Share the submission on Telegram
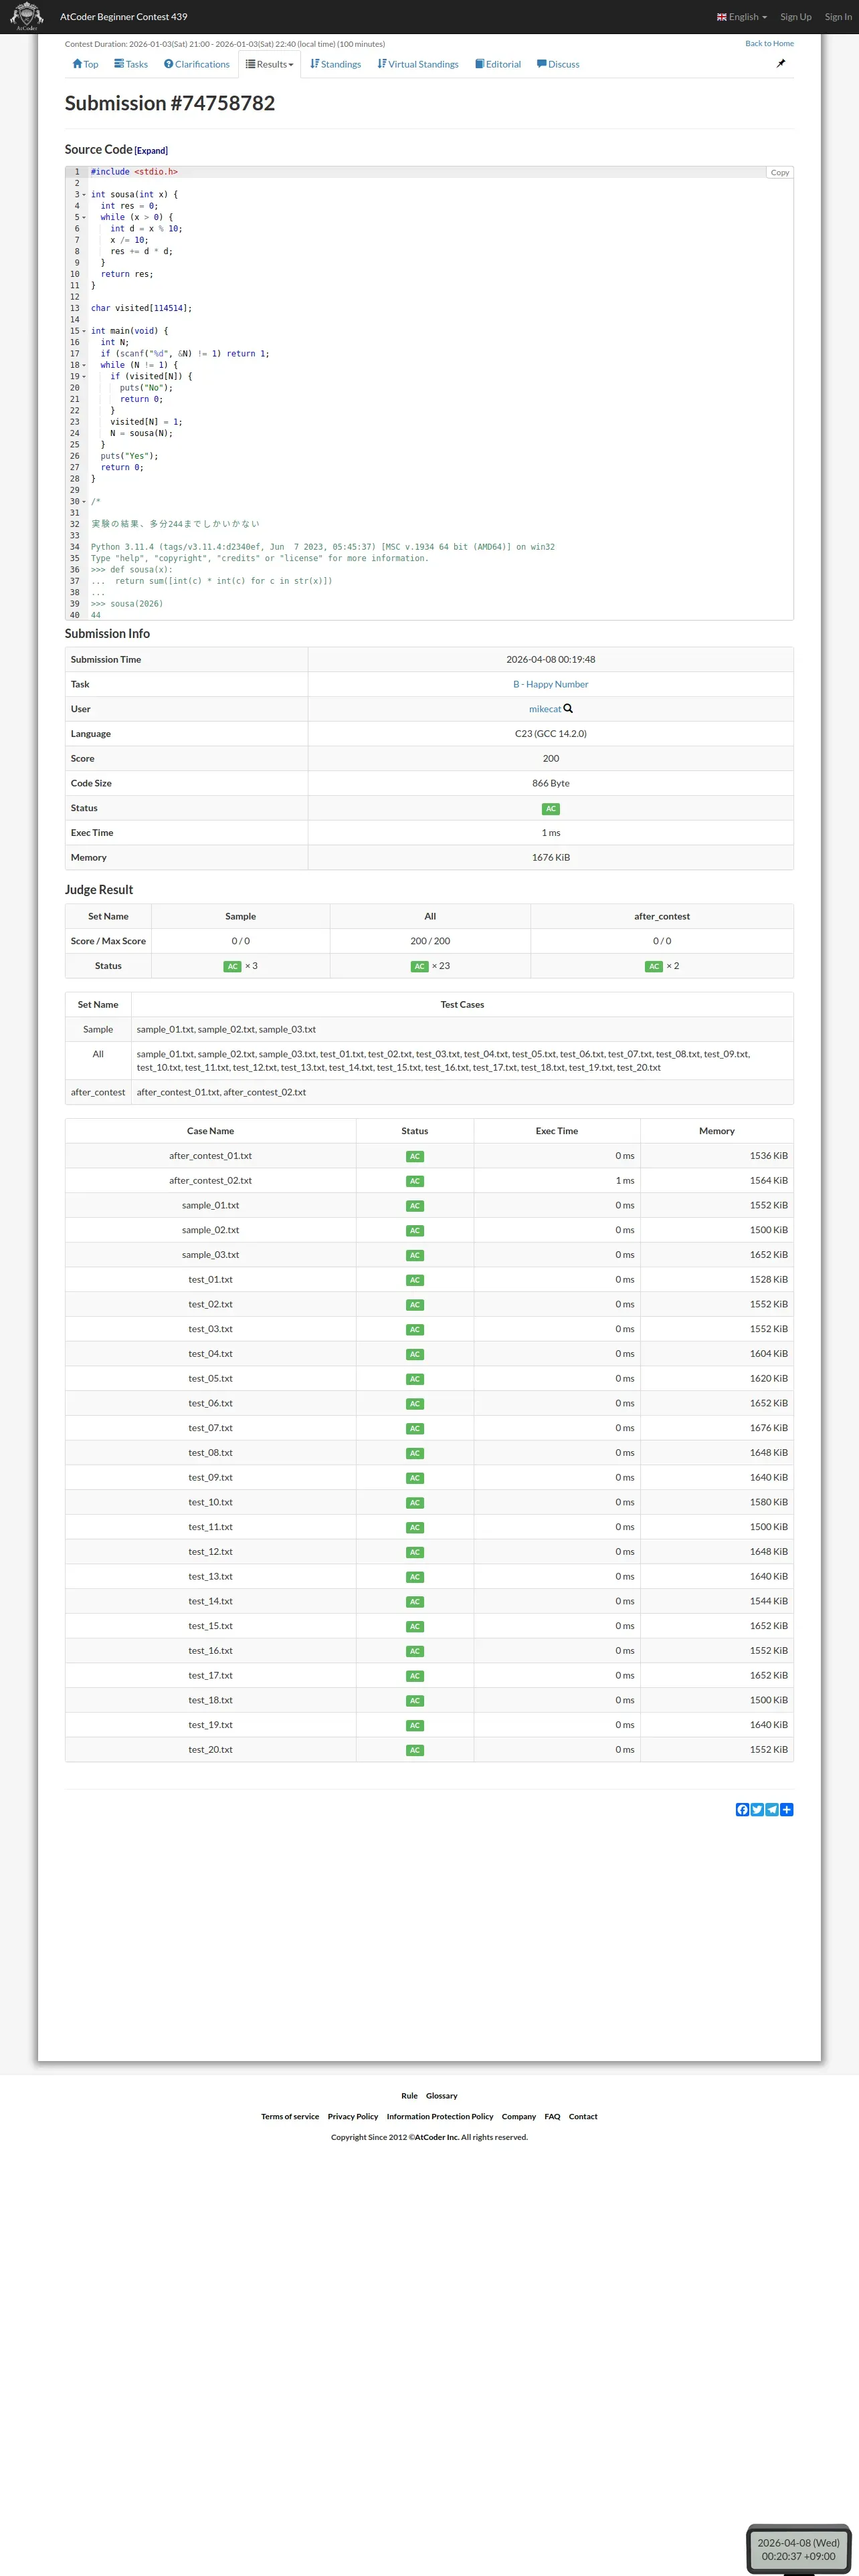Viewport: 859px width, 2576px height. tap(772, 1810)
